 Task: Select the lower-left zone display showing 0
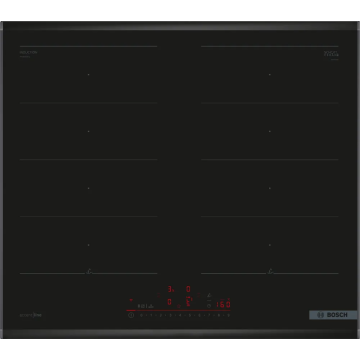[169, 302]
